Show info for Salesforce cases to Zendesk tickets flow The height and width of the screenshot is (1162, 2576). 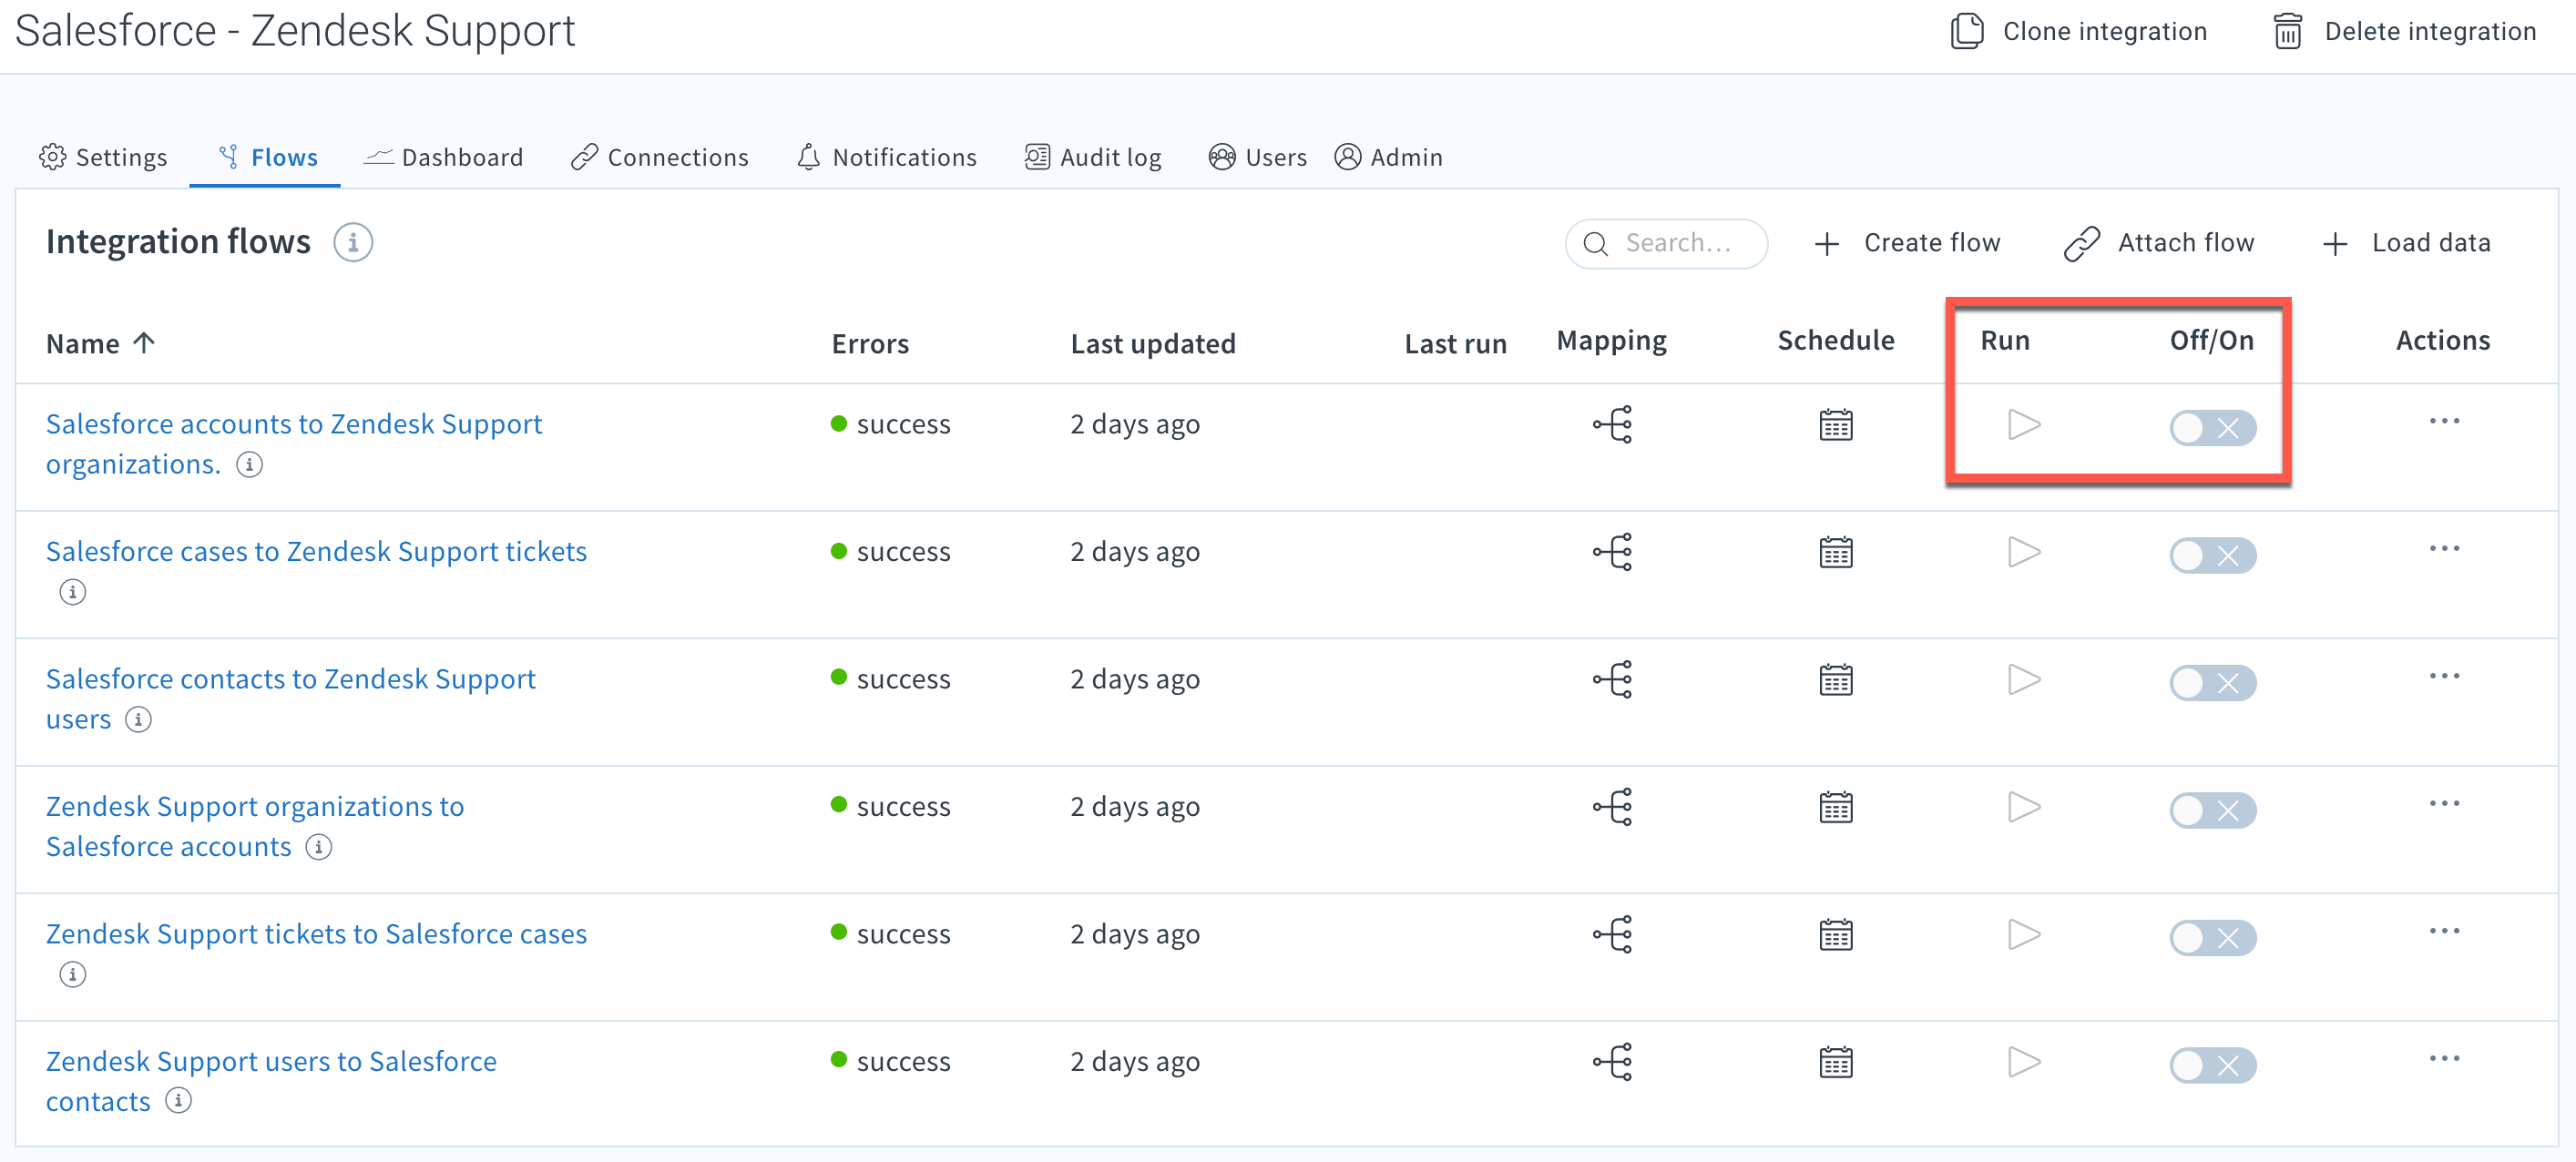tap(73, 592)
